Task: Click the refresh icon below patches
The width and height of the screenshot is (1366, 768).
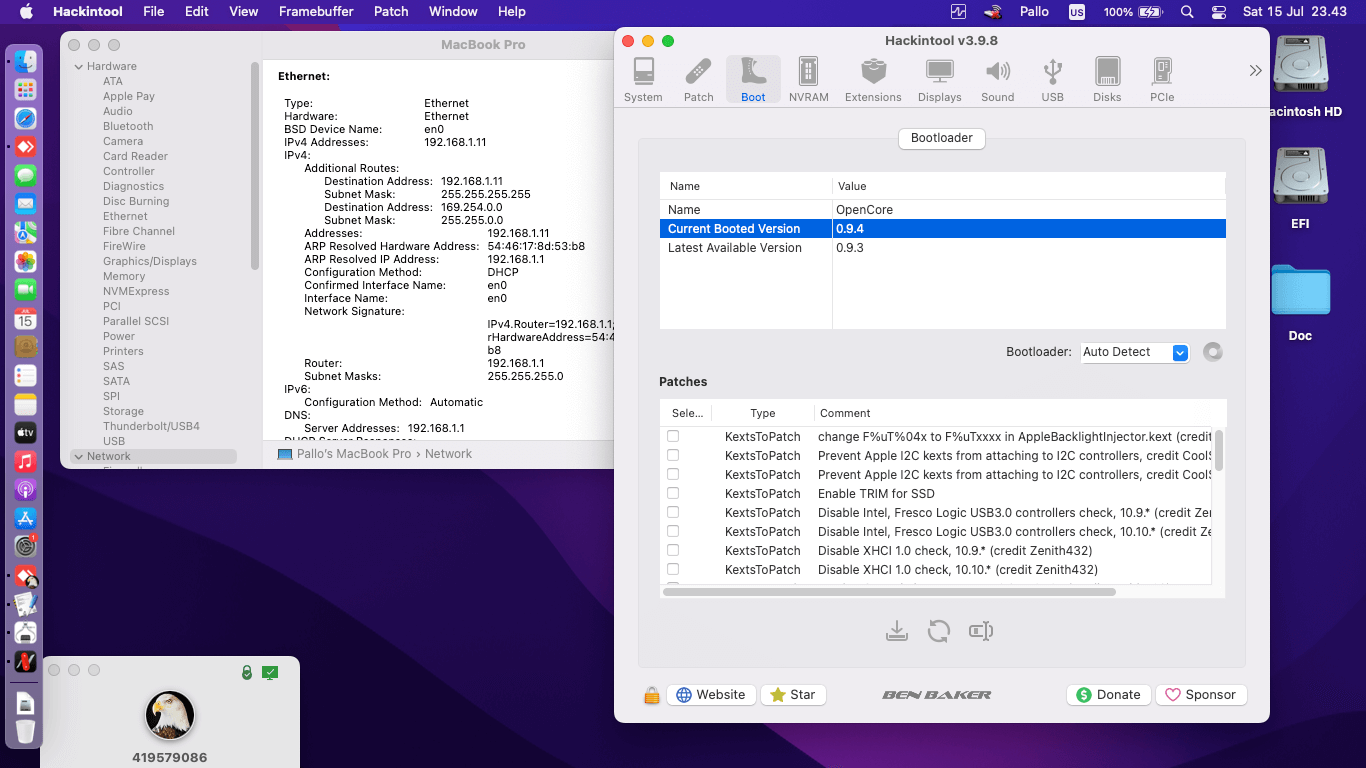Action: [x=939, y=631]
